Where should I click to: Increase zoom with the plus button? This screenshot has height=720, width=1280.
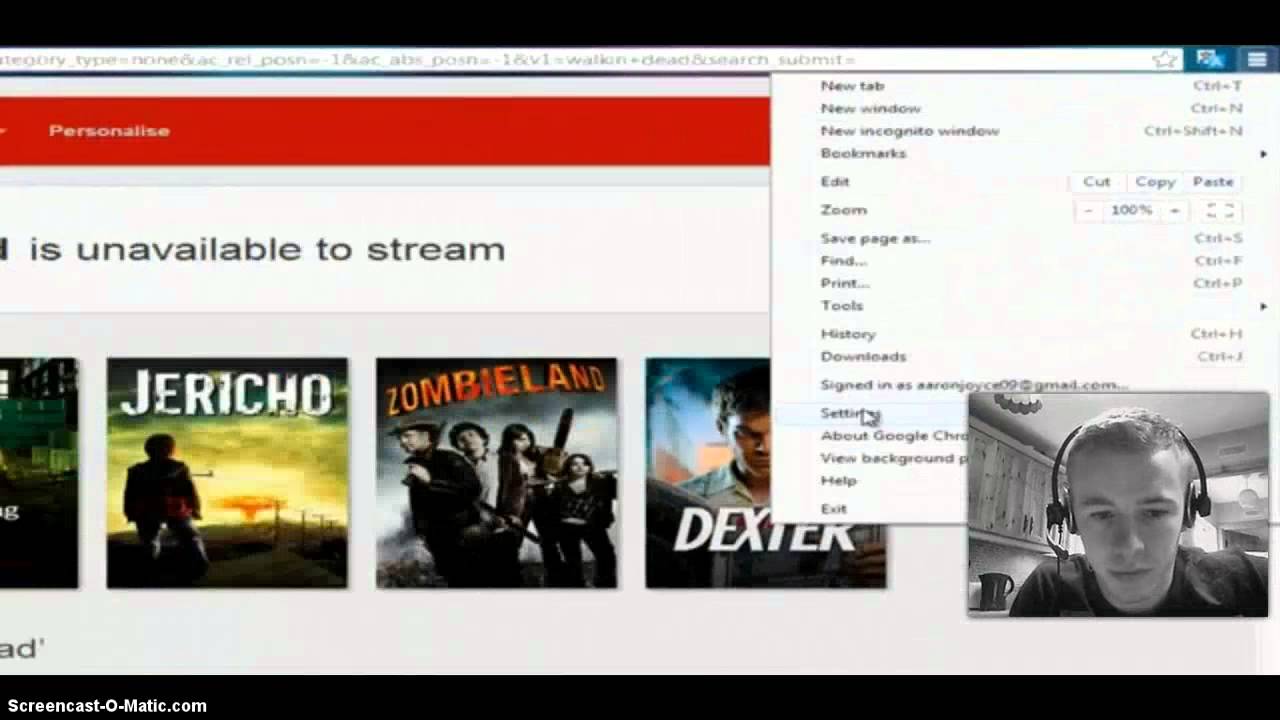1174,210
